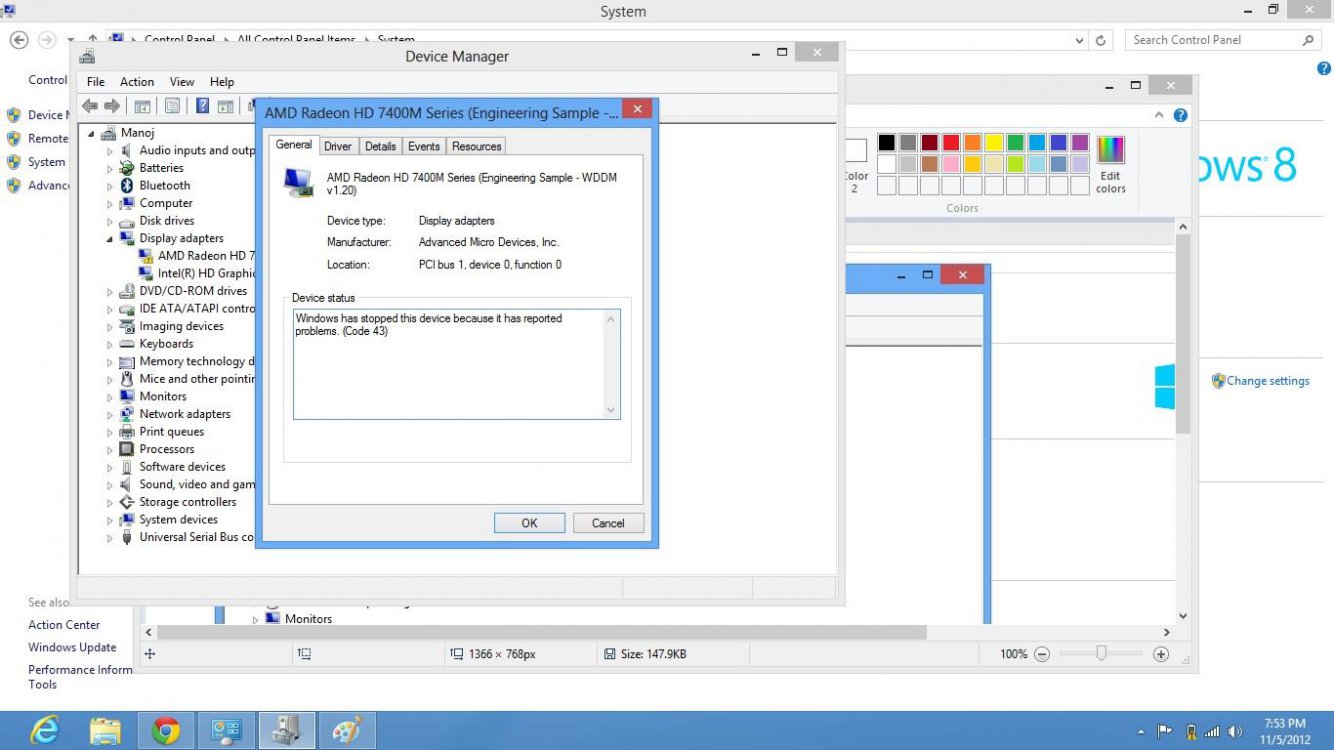Click the Action Center flag tray icon
This screenshot has height=750, width=1334.
1165,732
